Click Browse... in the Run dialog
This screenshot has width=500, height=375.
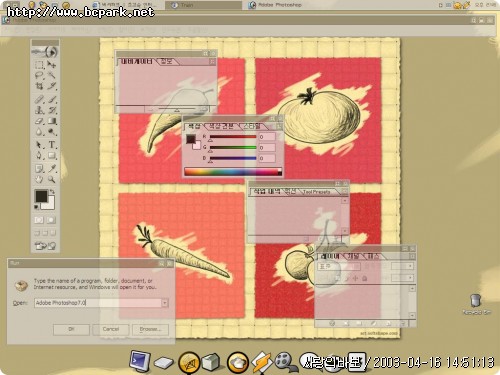coord(150,329)
